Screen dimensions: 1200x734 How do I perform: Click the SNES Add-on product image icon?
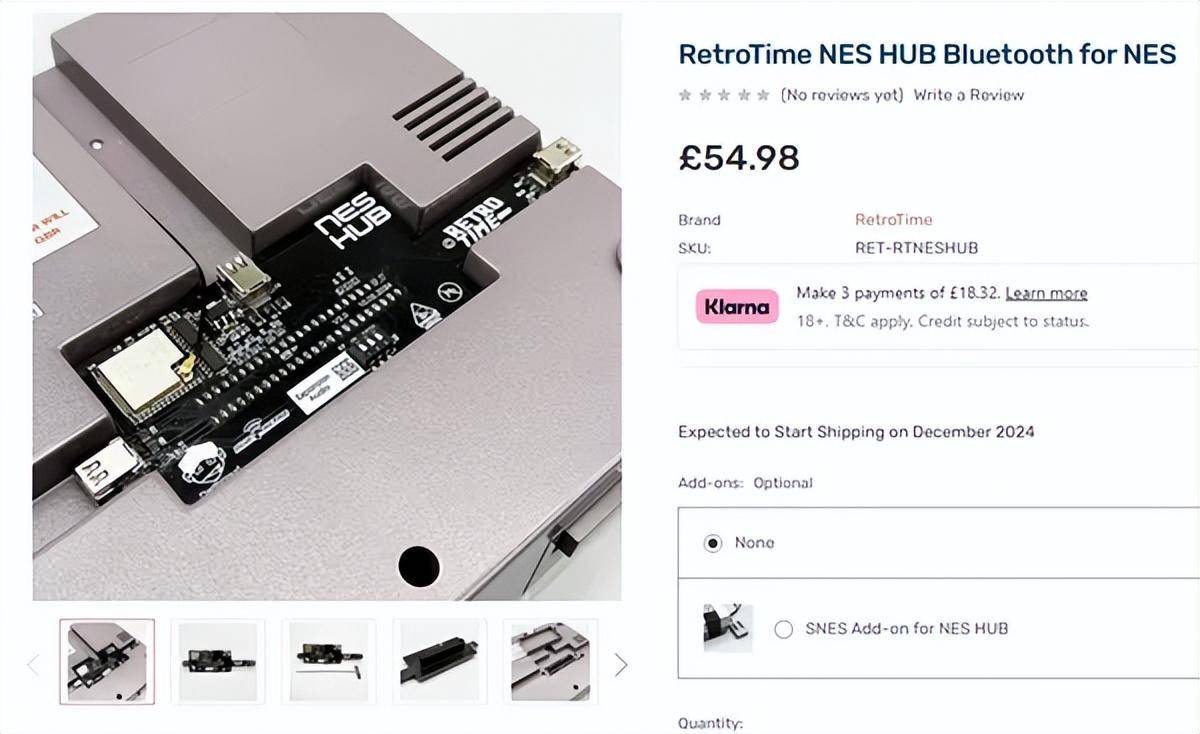[728, 628]
